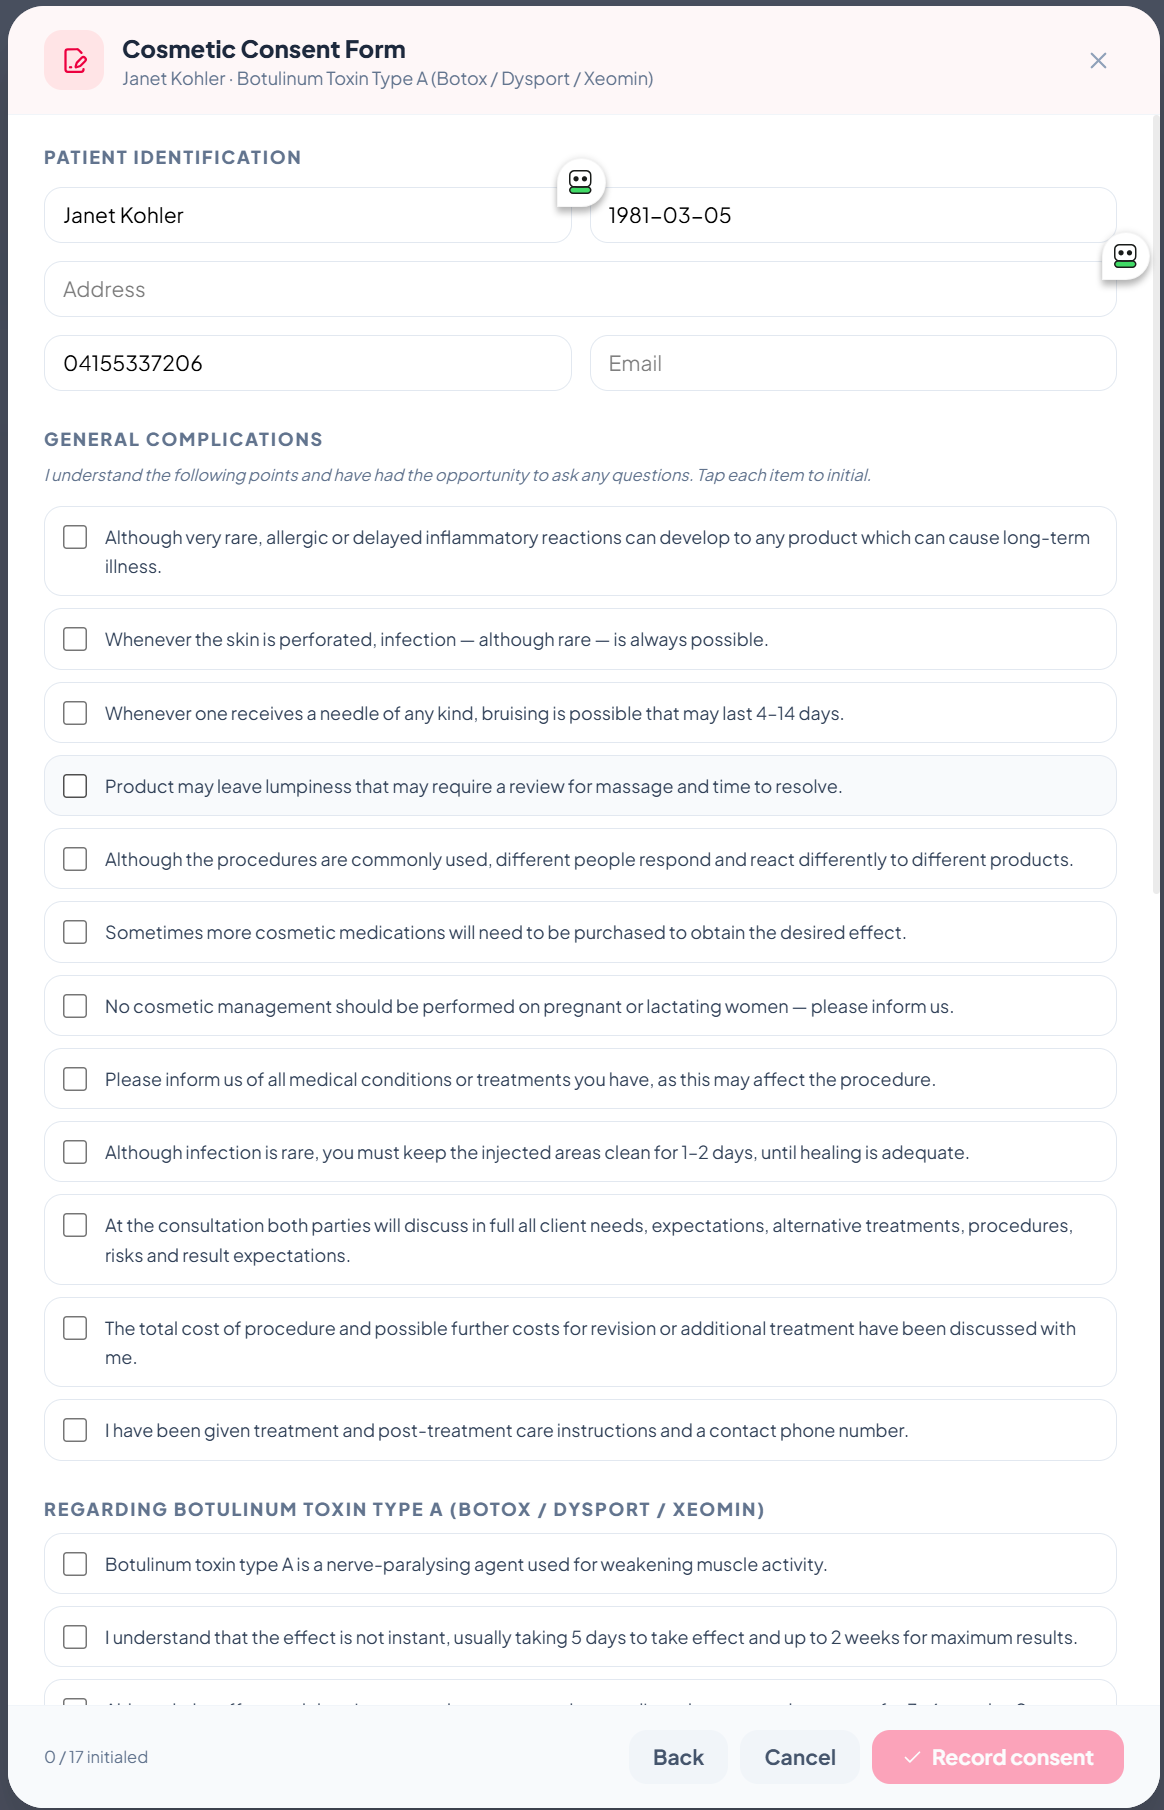The width and height of the screenshot is (1164, 1810).
Task: Tick the nerve-paralysing agent checkbox
Action: pyautogui.click(x=75, y=1564)
